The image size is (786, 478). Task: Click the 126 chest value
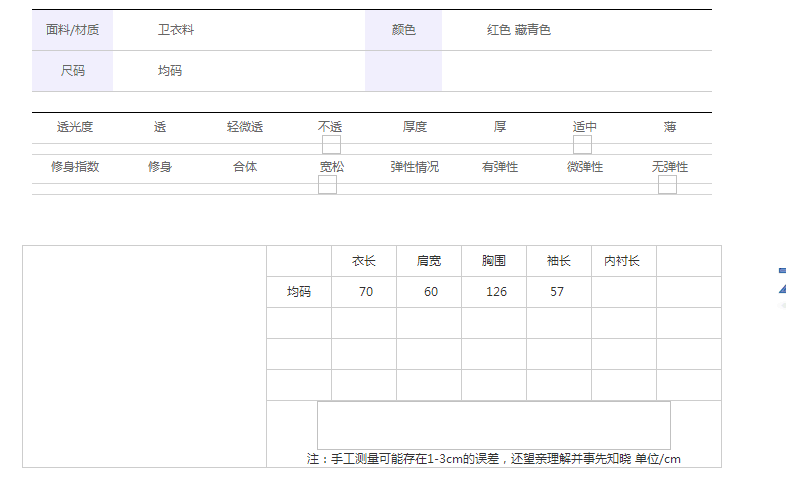tap(496, 292)
